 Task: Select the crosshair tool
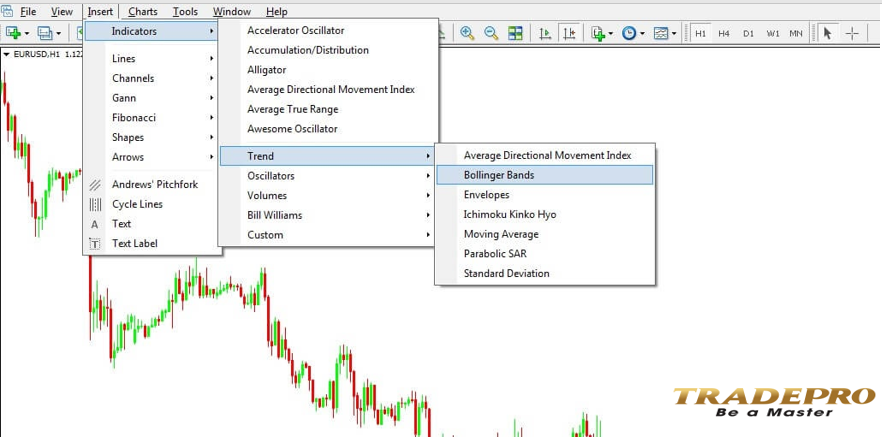coord(852,33)
